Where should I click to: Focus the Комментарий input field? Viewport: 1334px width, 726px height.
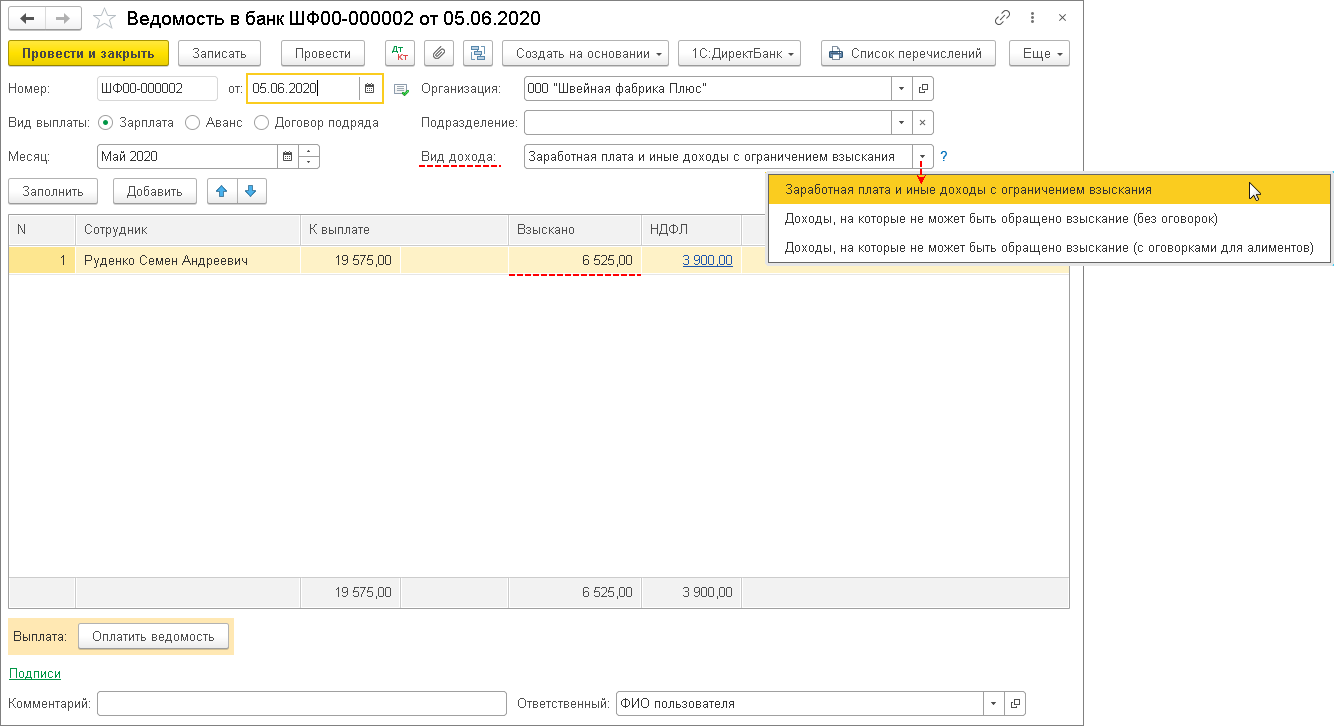point(302,704)
